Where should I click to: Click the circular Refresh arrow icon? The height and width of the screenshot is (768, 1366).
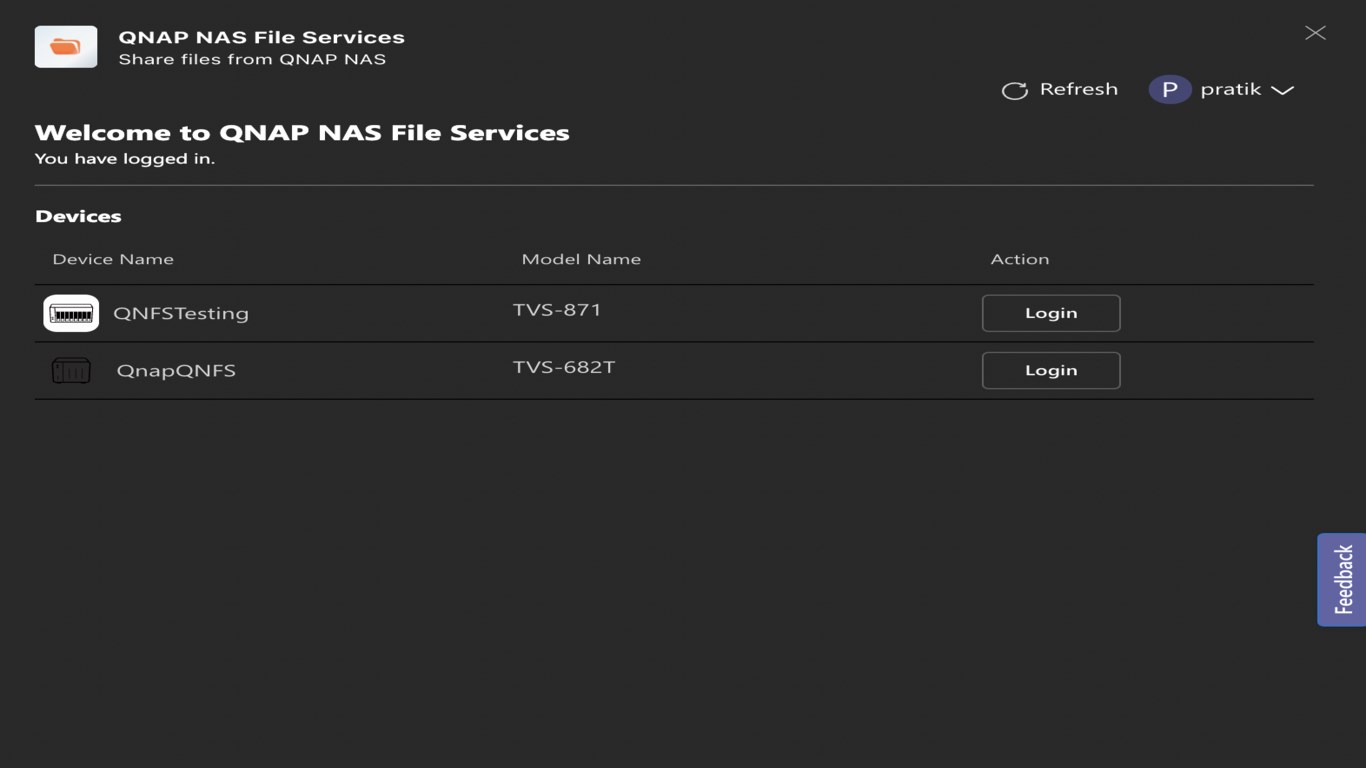[x=1015, y=90]
